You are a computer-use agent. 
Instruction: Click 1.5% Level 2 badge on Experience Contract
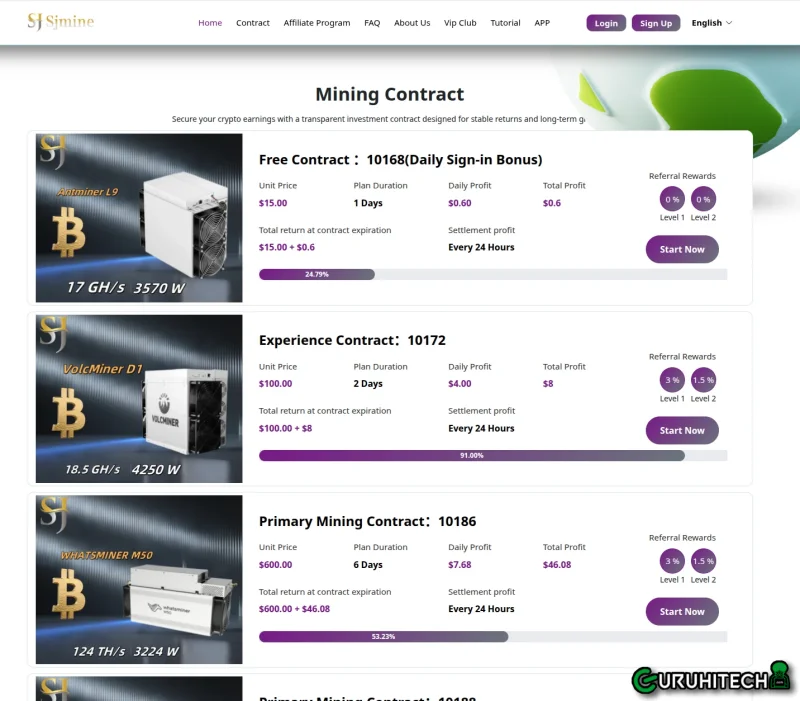click(x=704, y=380)
